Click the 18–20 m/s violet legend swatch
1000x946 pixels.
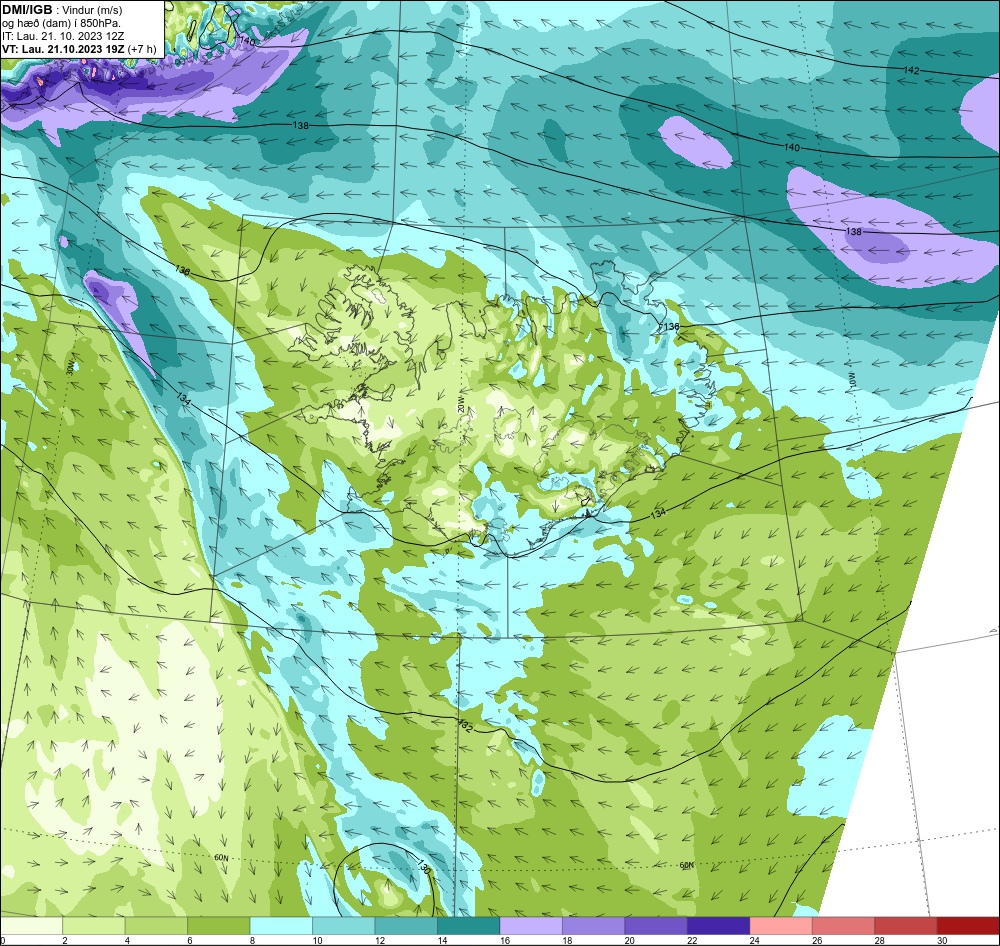pyautogui.click(x=594, y=926)
